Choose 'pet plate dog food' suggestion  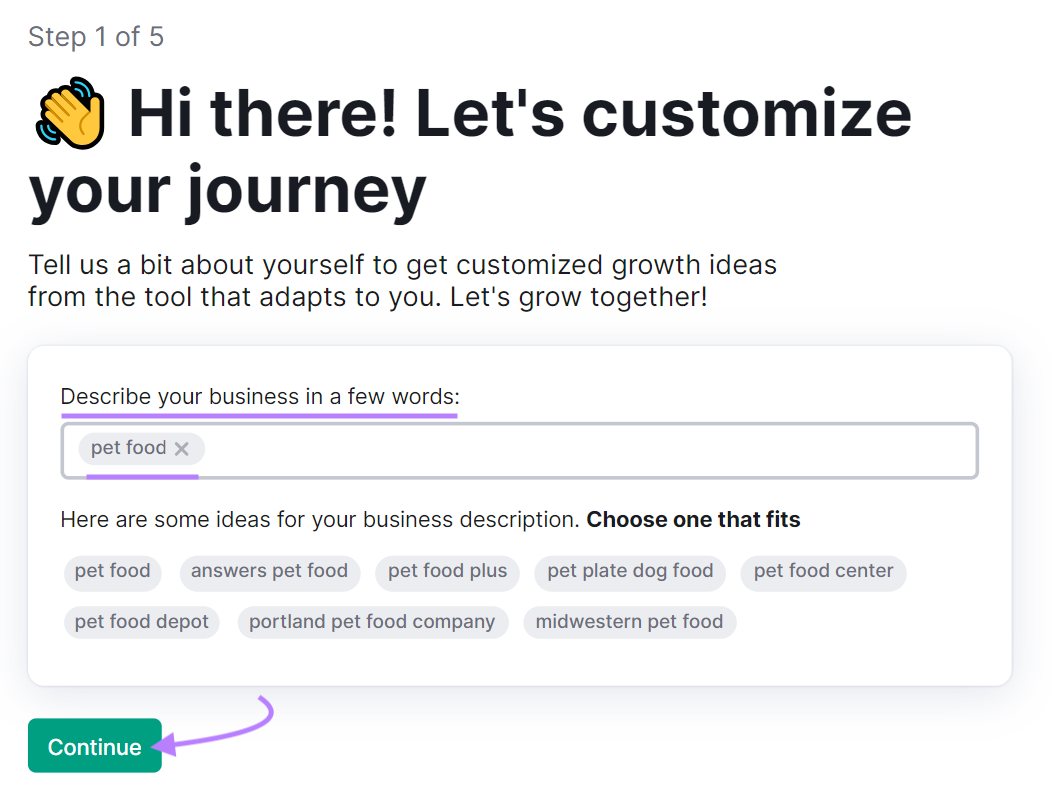pyautogui.click(x=630, y=572)
